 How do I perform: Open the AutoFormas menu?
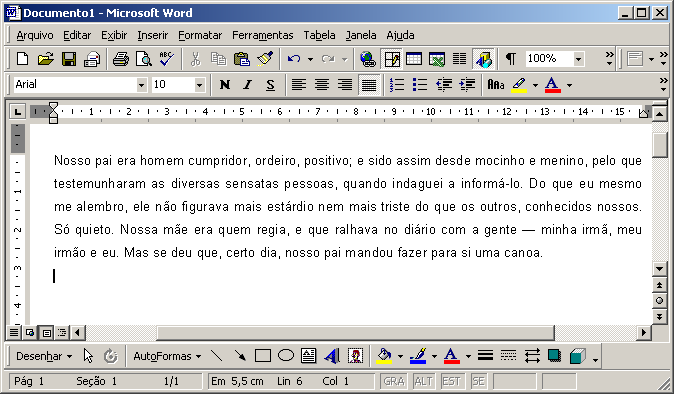click(167, 356)
